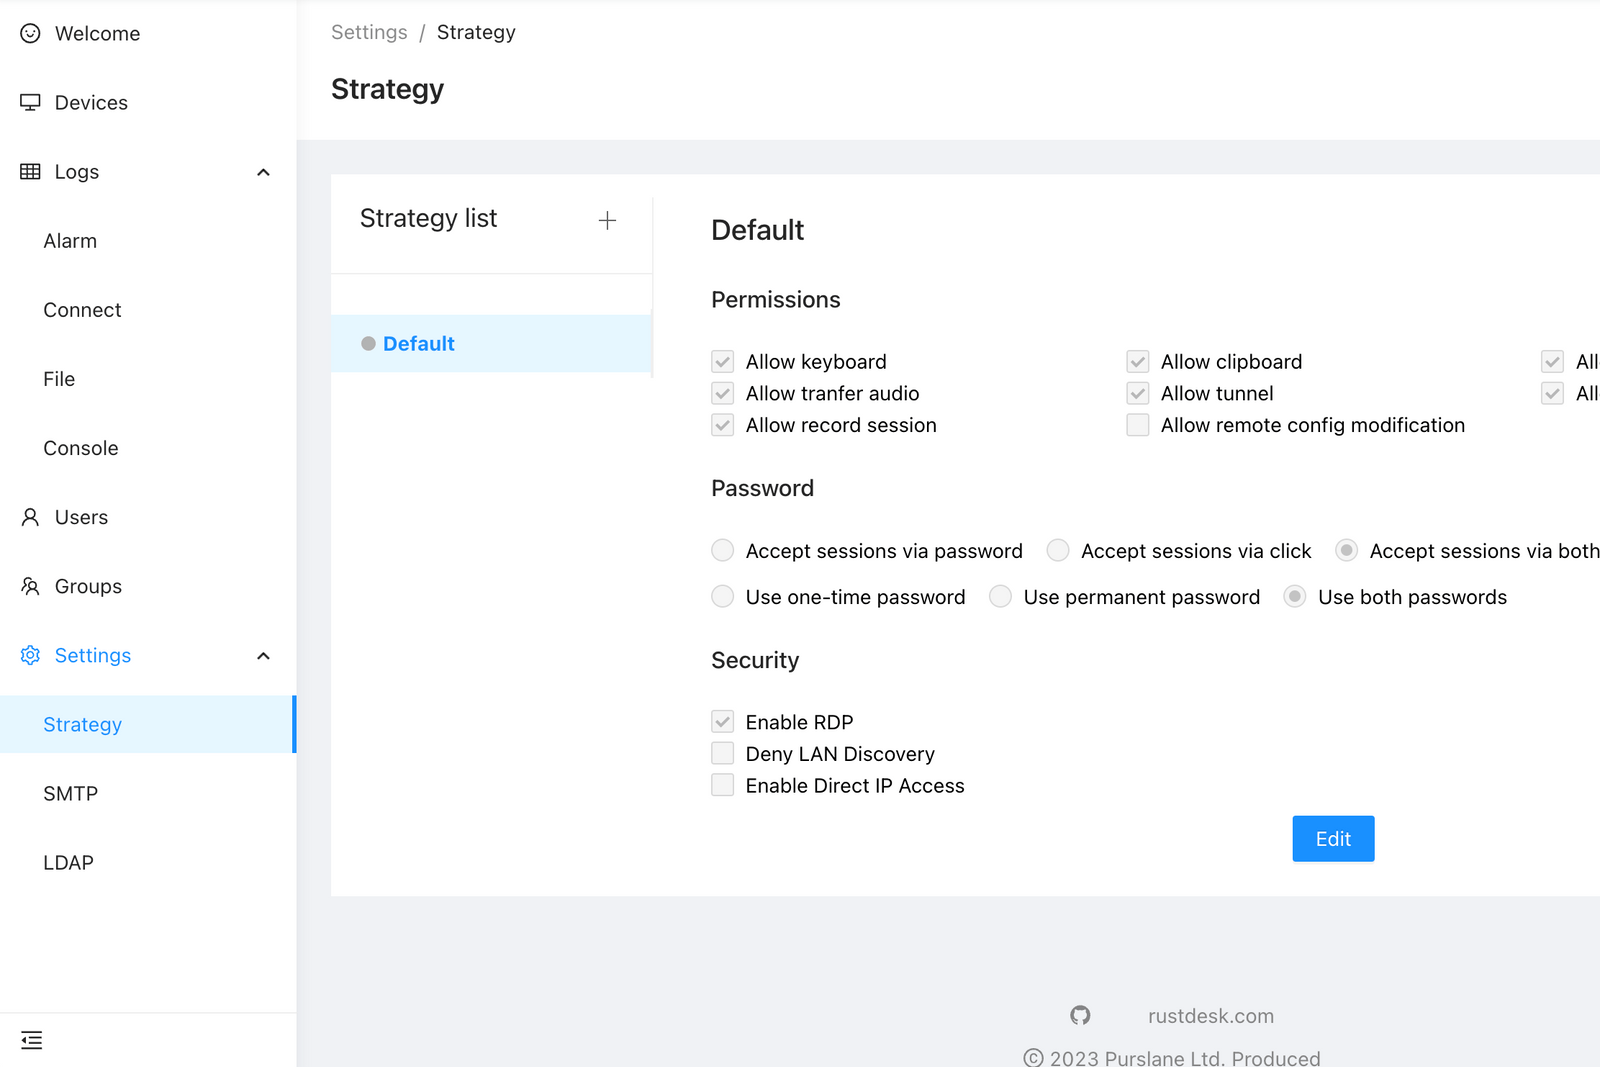1600x1067 pixels.
Task: Open the GitHub icon in footer
Action: [1080, 1016]
